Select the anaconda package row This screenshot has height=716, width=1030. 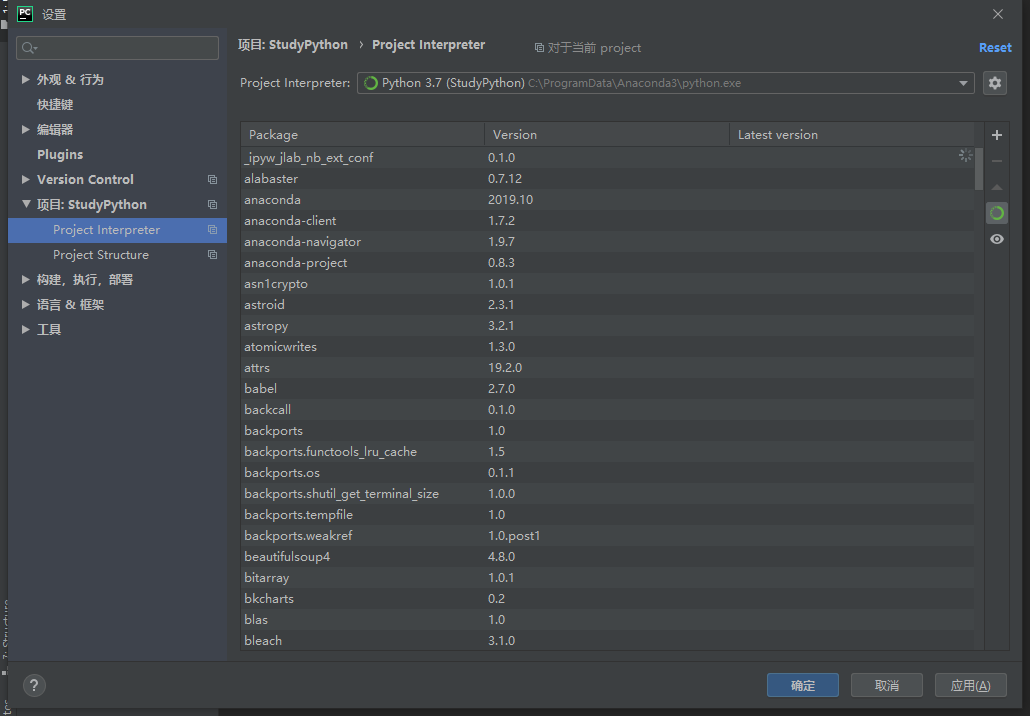coord(608,200)
